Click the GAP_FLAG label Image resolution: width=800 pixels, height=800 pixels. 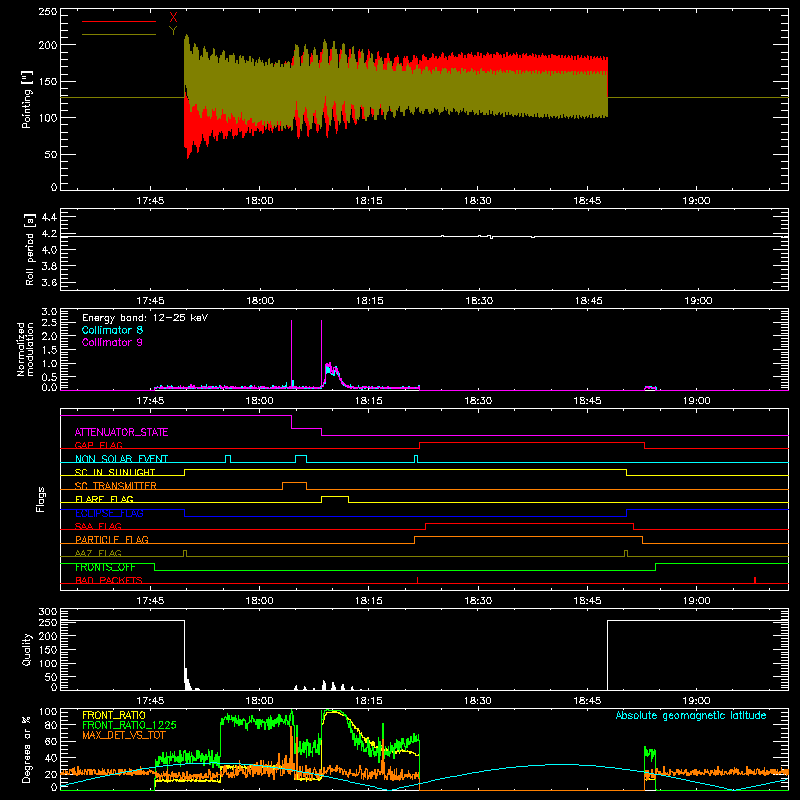(98, 445)
